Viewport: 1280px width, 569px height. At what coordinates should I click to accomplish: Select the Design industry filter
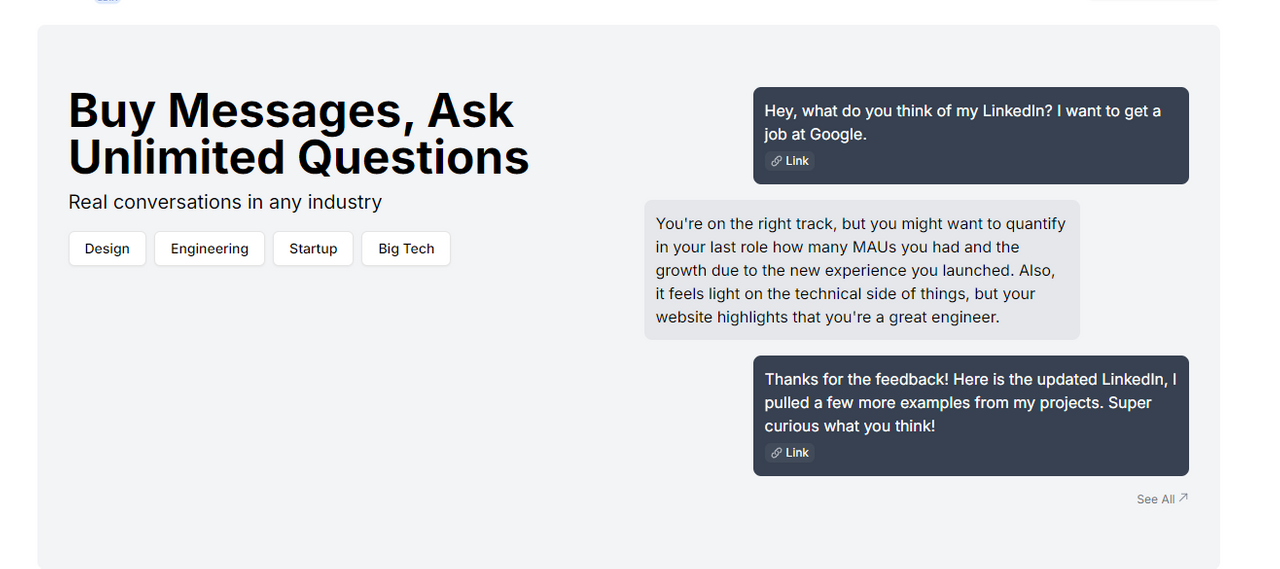coord(107,249)
